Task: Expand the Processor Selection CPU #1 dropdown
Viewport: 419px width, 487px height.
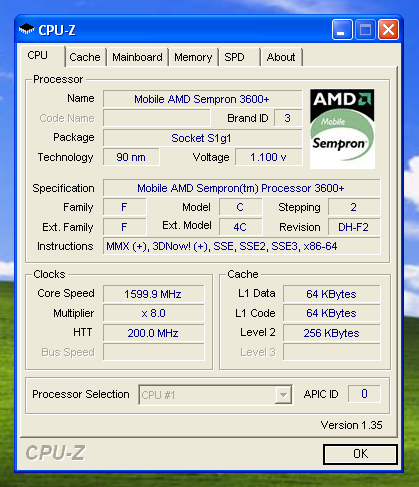Action: click(x=216, y=395)
